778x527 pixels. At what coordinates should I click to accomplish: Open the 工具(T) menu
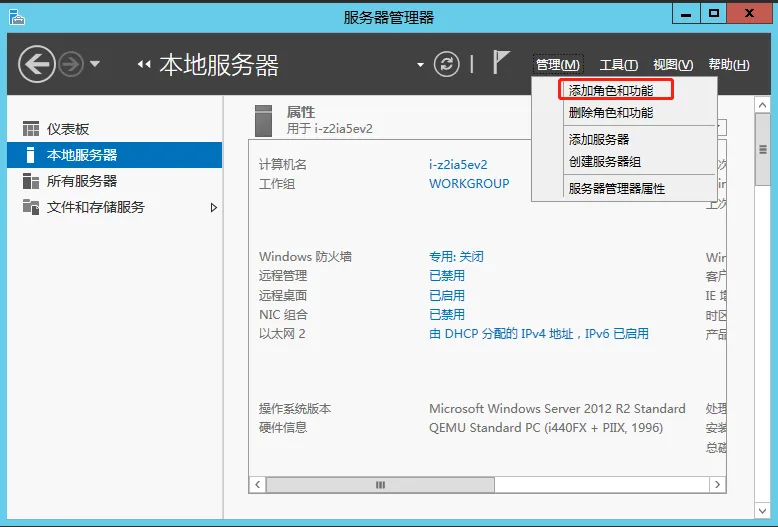coord(618,65)
